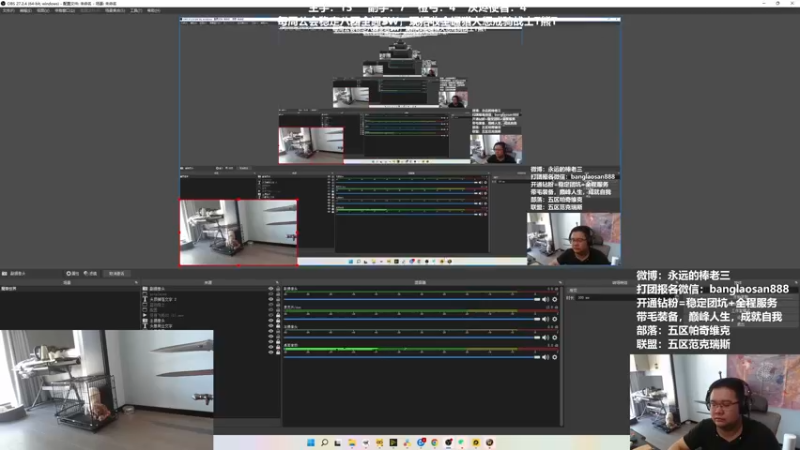The height and width of the screenshot is (450, 800).
Task: Adjust volume slider of active fourth mixer channel
Action: (x=412, y=357)
